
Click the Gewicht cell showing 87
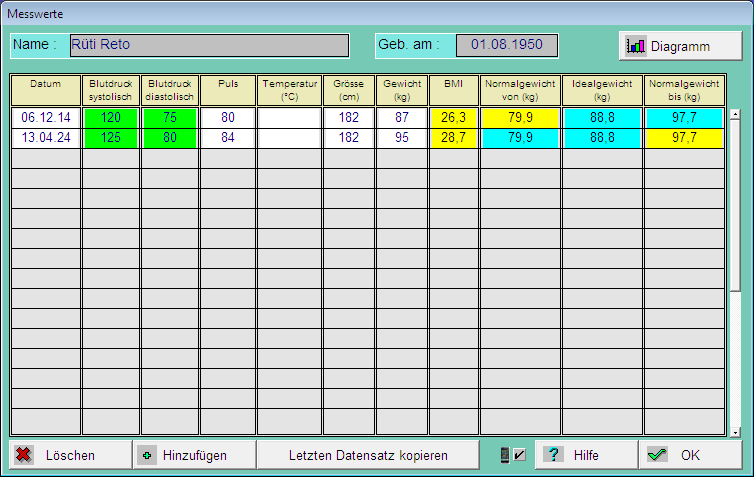[401, 118]
